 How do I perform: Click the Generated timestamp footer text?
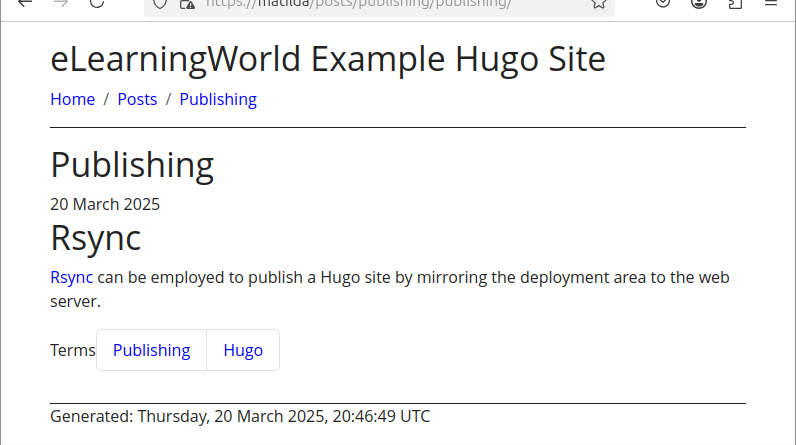point(240,416)
